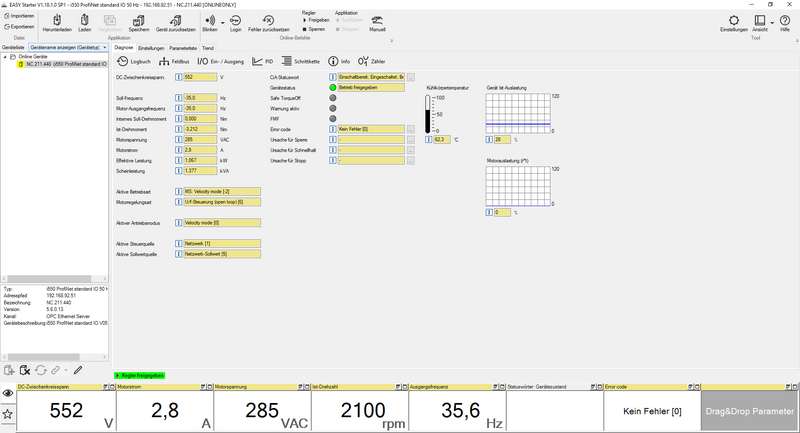Open the Gerätename anzeigen combo box
800x433 pixels.
point(68,47)
